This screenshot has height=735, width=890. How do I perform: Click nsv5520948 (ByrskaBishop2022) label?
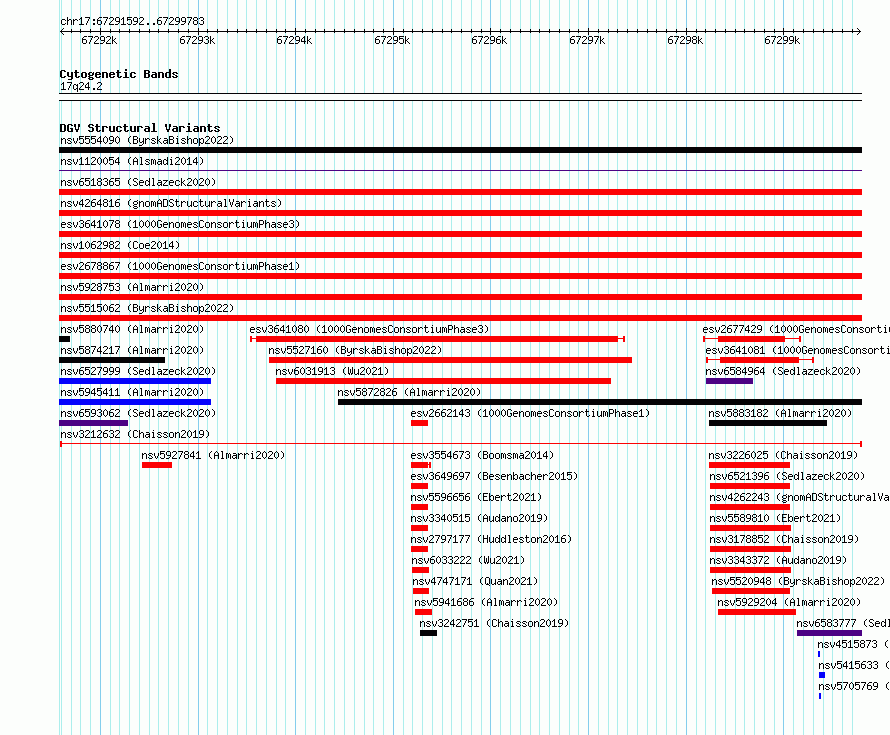(798, 581)
